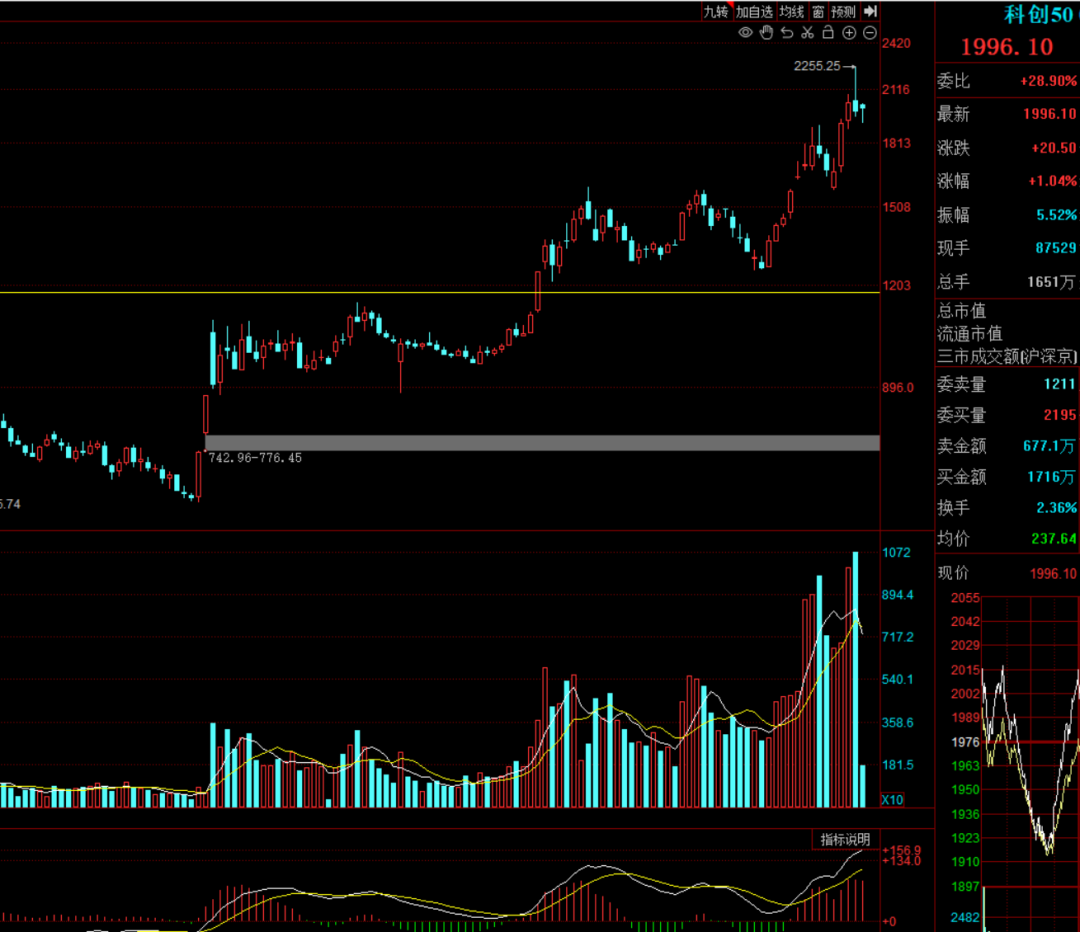Select the scissors cut tool
The image size is (1080, 932).
click(807, 32)
